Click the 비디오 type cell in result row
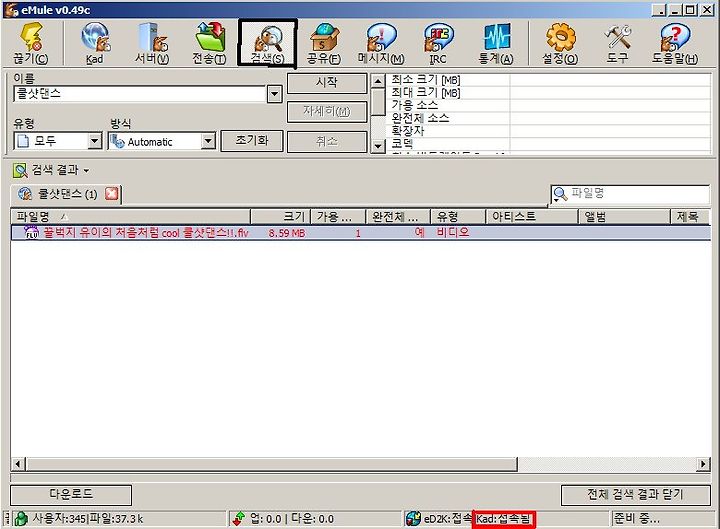Image resolution: width=720 pixels, height=529 pixels. [453, 232]
